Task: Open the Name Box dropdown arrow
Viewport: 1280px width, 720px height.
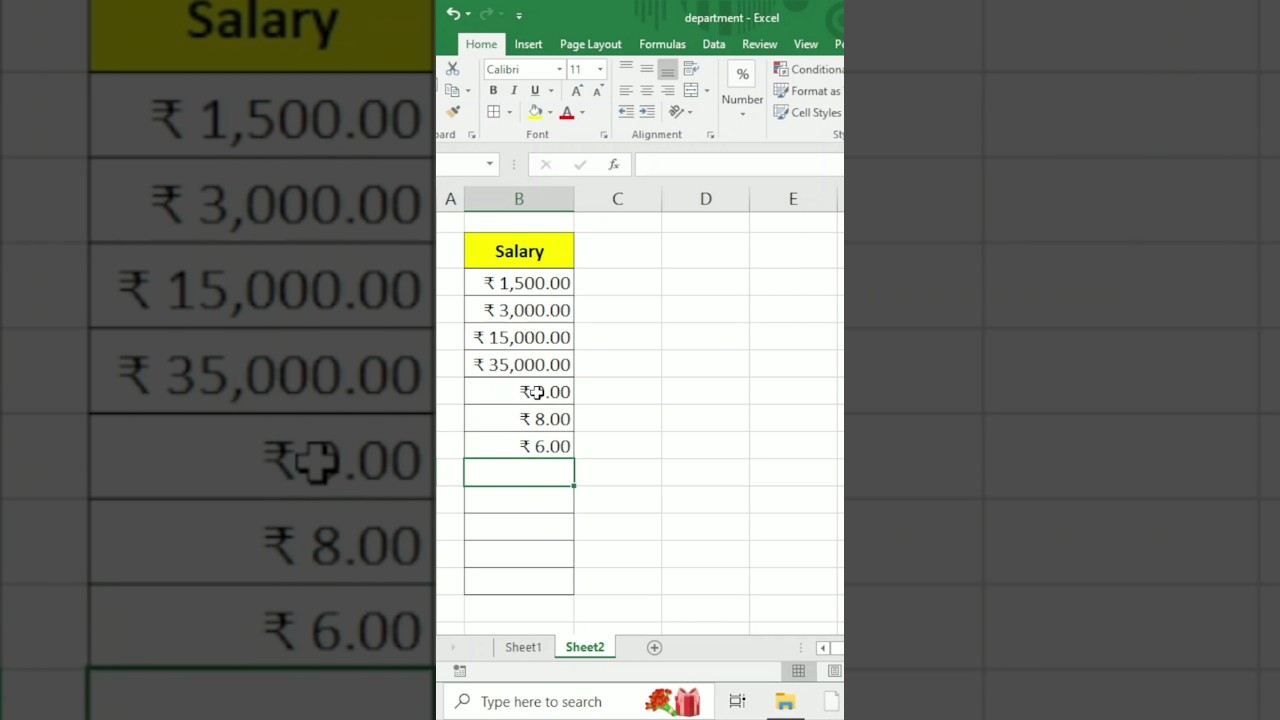Action: 490,164
